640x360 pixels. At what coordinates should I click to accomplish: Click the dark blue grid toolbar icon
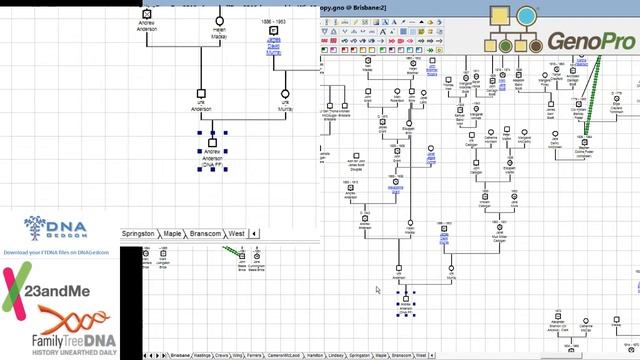coord(404,31)
